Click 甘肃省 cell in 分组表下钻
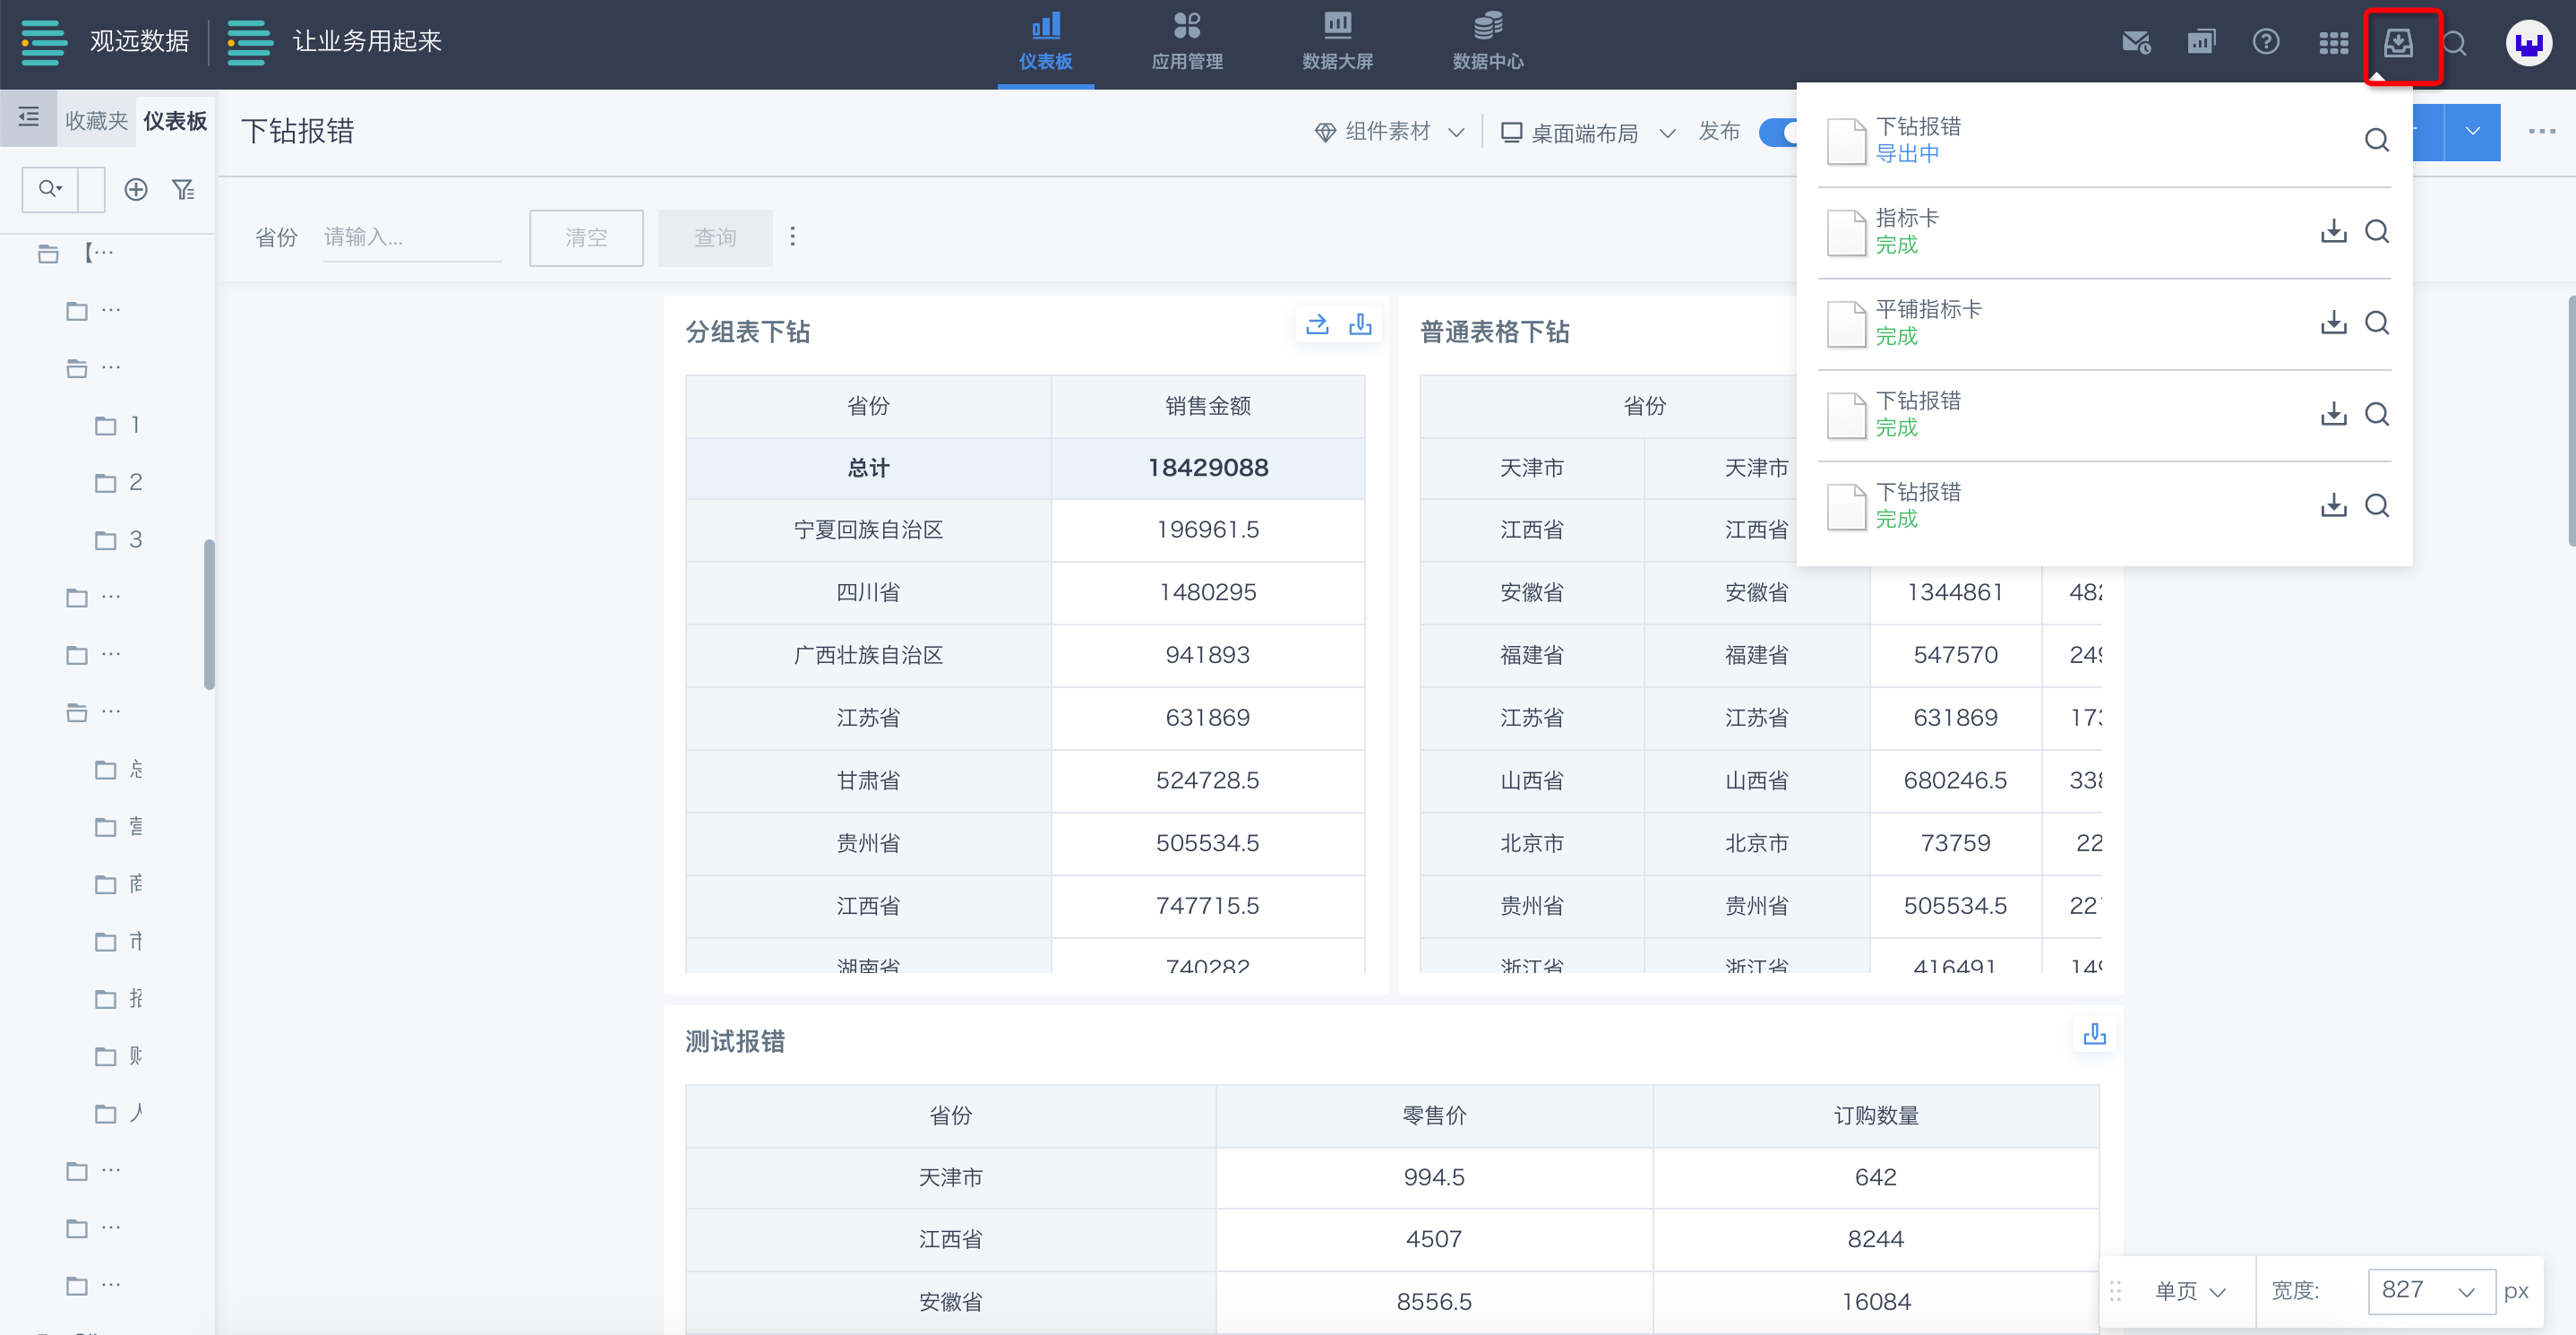Image resolution: width=2576 pixels, height=1335 pixels. [x=868, y=780]
